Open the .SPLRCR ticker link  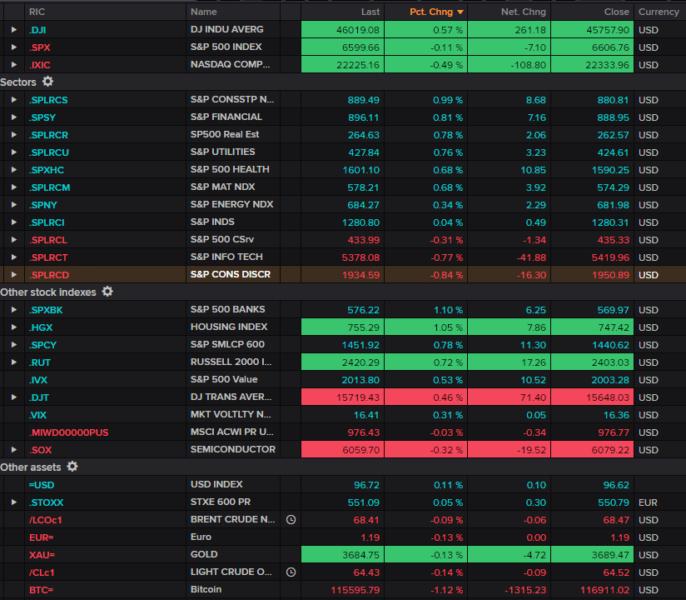[49, 135]
